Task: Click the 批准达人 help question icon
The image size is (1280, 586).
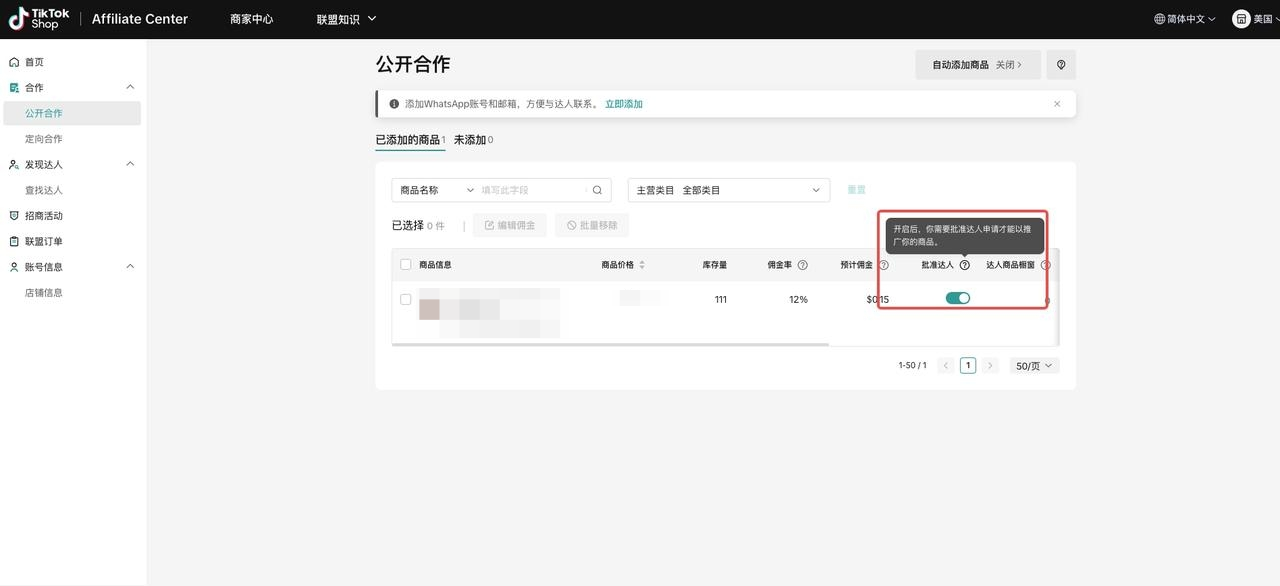Action: point(964,265)
